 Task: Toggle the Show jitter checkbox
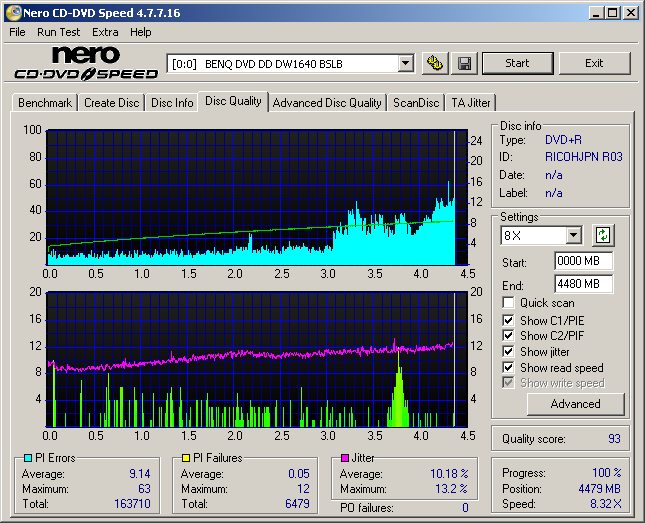click(x=509, y=352)
